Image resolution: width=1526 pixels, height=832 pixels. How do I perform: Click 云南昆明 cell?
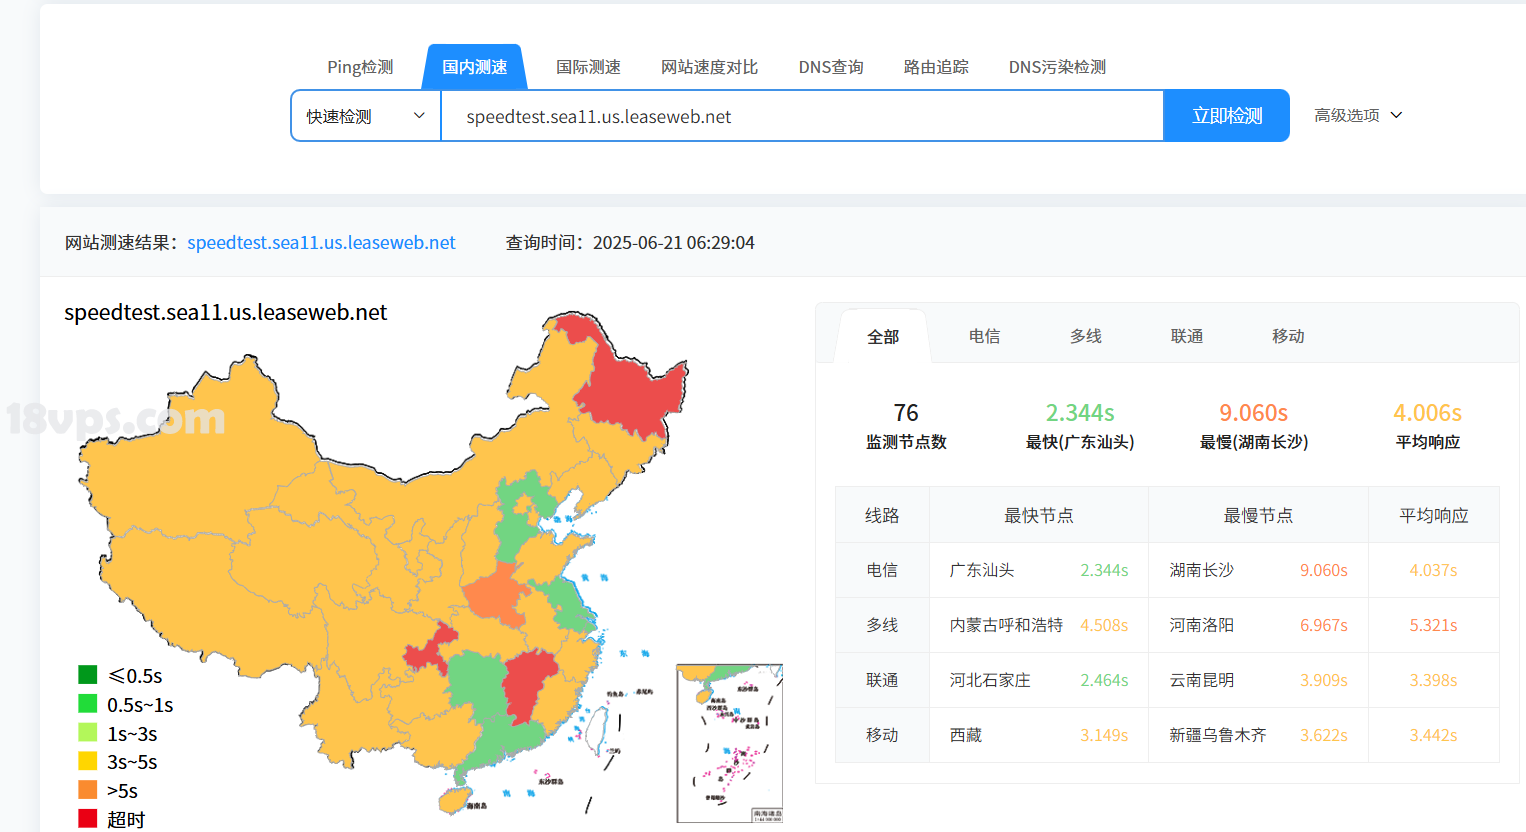(1202, 680)
